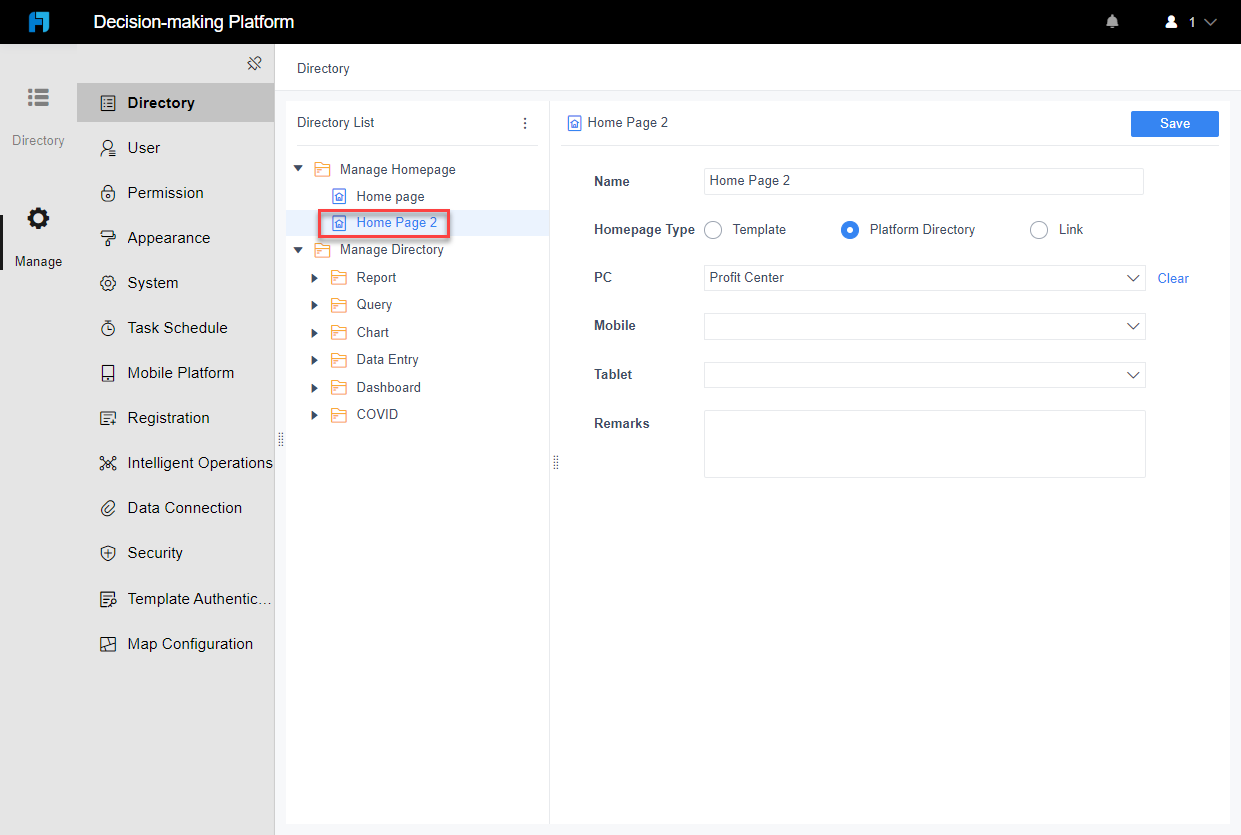
Task: Select the Directory icon in the left sidebar
Action: point(38,97)
